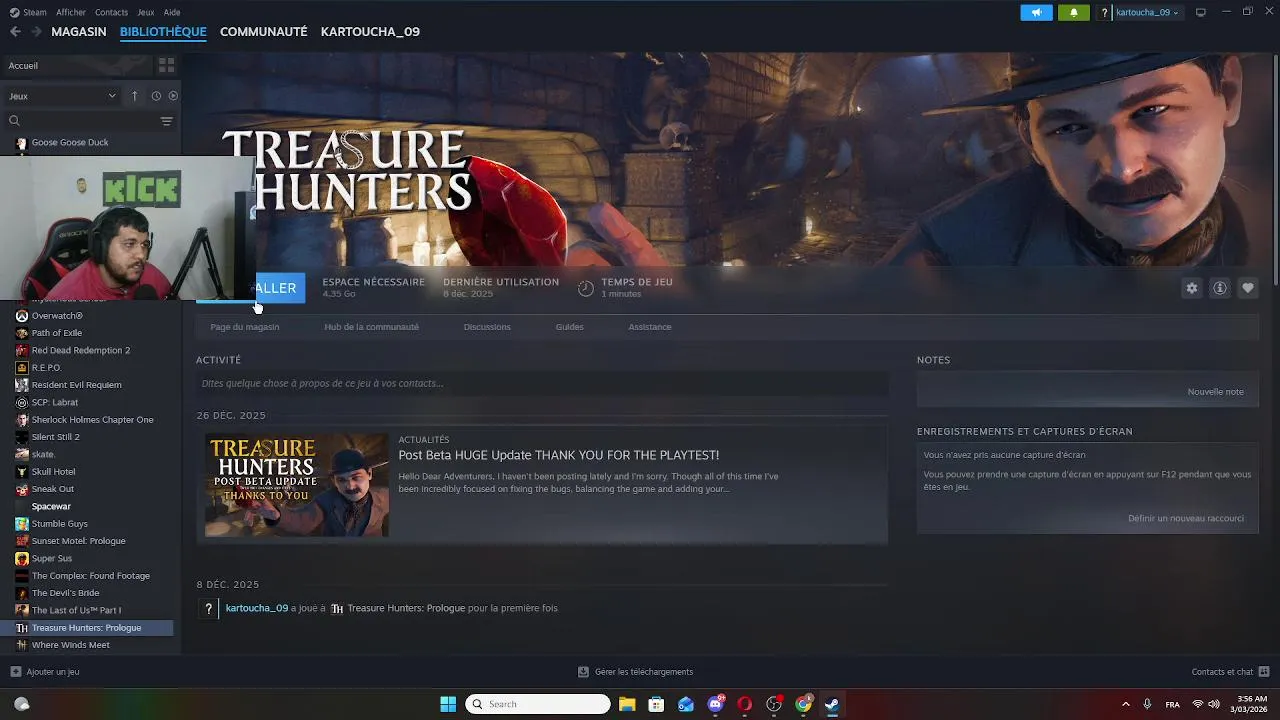Go forward with the right arrow

point(36,32)
